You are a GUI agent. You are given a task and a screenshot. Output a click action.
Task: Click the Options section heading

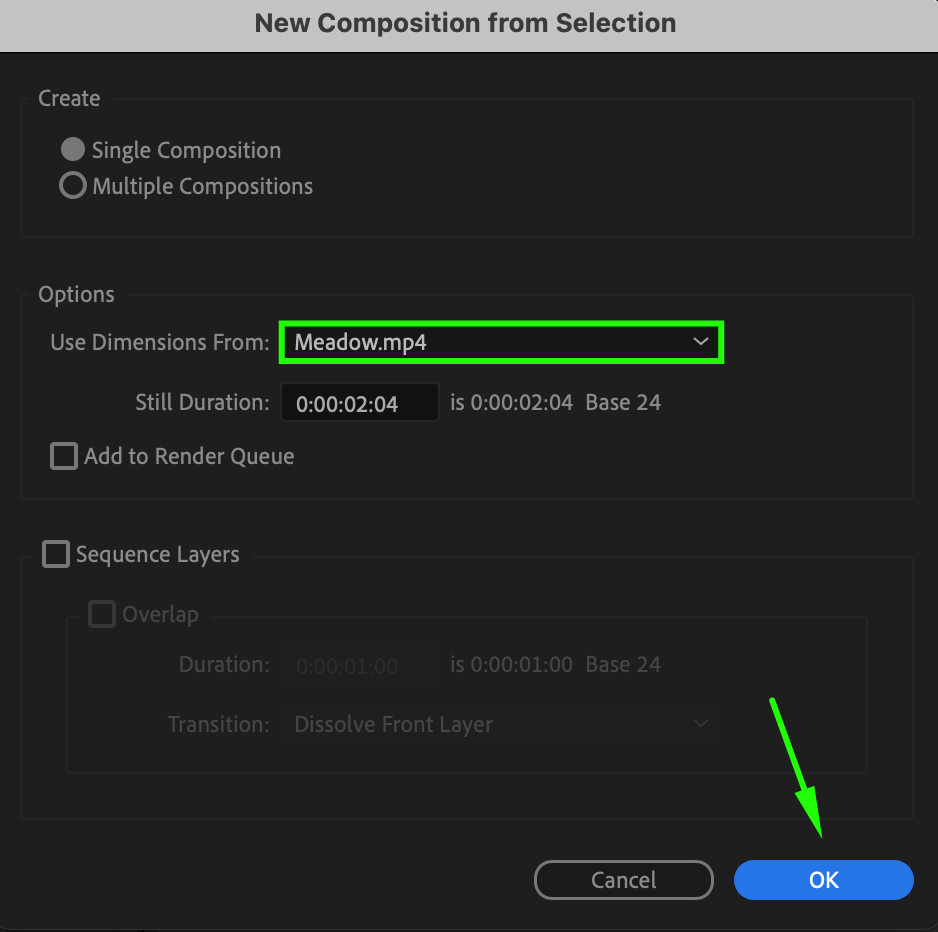click(x=76, y=294)
